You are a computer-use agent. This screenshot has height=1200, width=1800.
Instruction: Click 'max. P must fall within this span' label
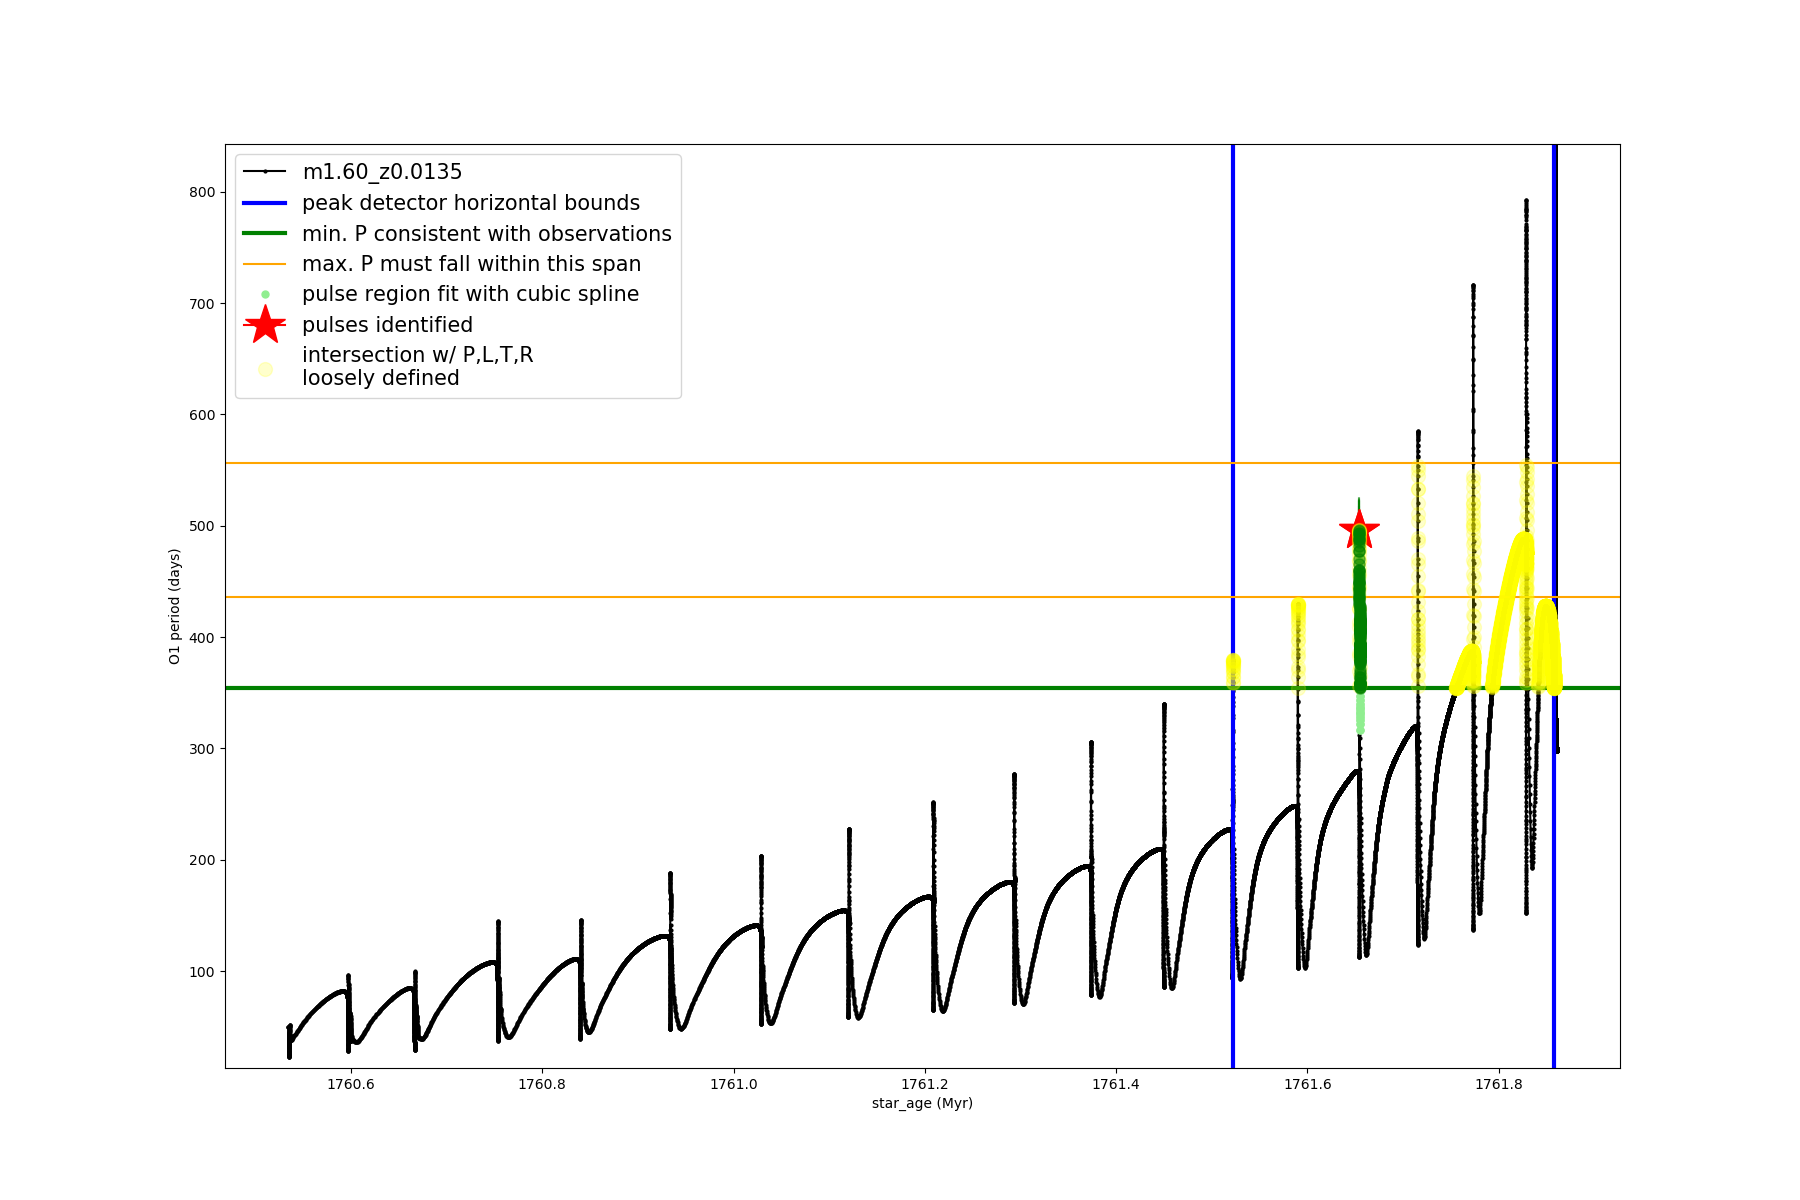coord(471,264)
